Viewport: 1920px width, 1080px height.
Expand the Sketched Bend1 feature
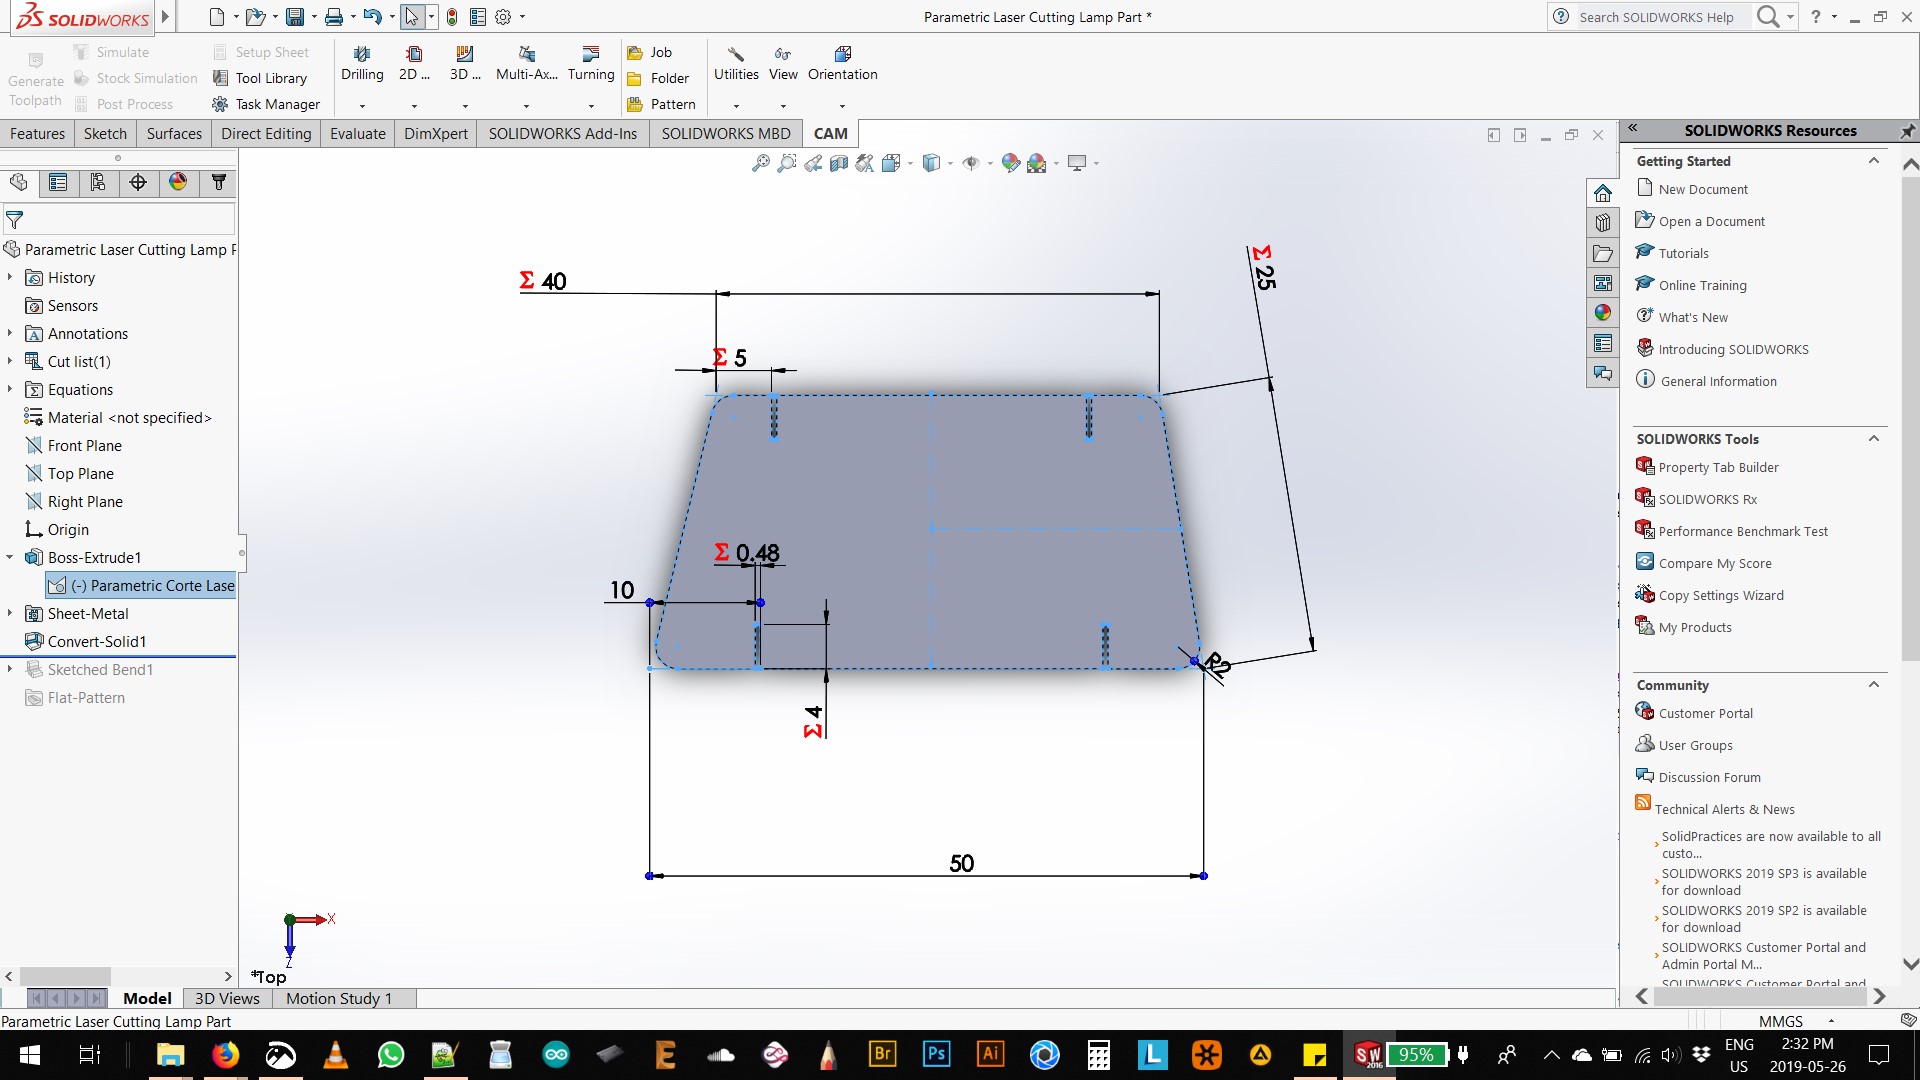point(10,669)
